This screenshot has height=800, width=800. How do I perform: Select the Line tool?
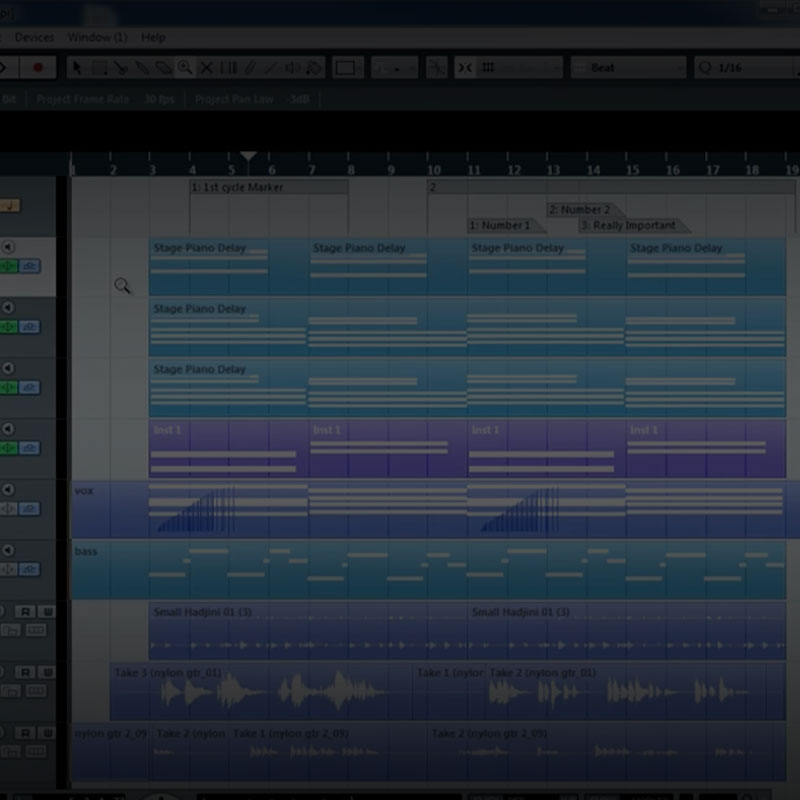271,67
